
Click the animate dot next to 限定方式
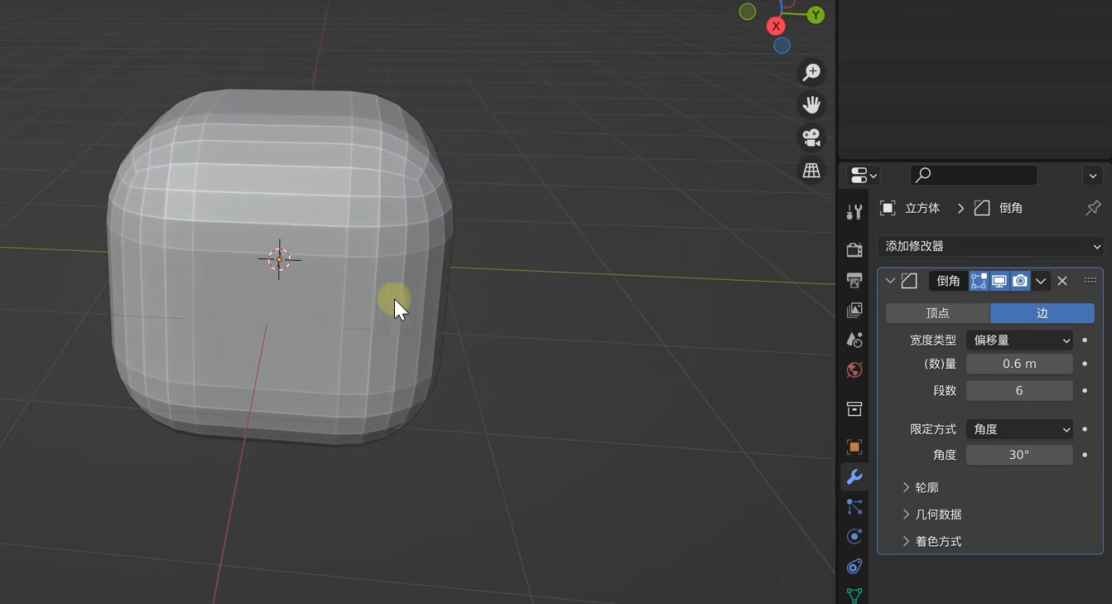1085,429
